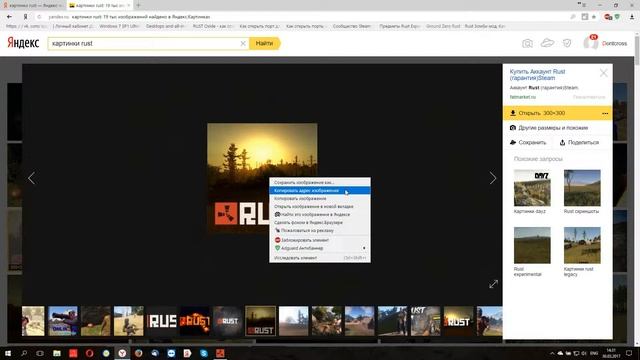Expand the Adguard Антибаннер submenu
Image resolution: width=640 pixels, height=360 pixels.
[320, 248]
